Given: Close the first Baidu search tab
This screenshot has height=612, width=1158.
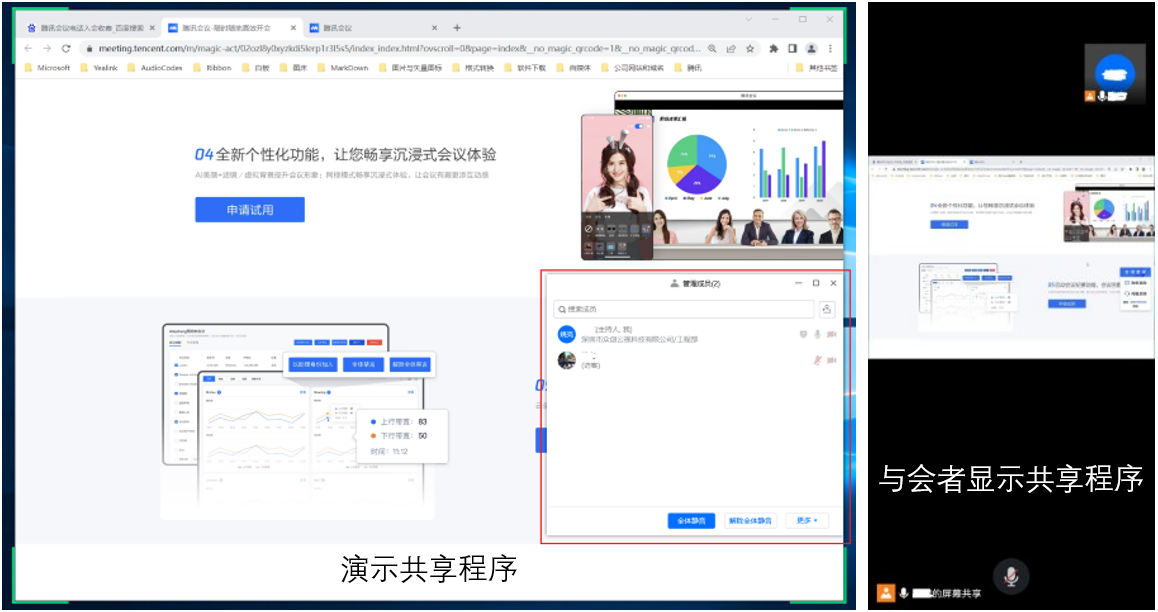Looking at the screenshot, I should 152,28.
